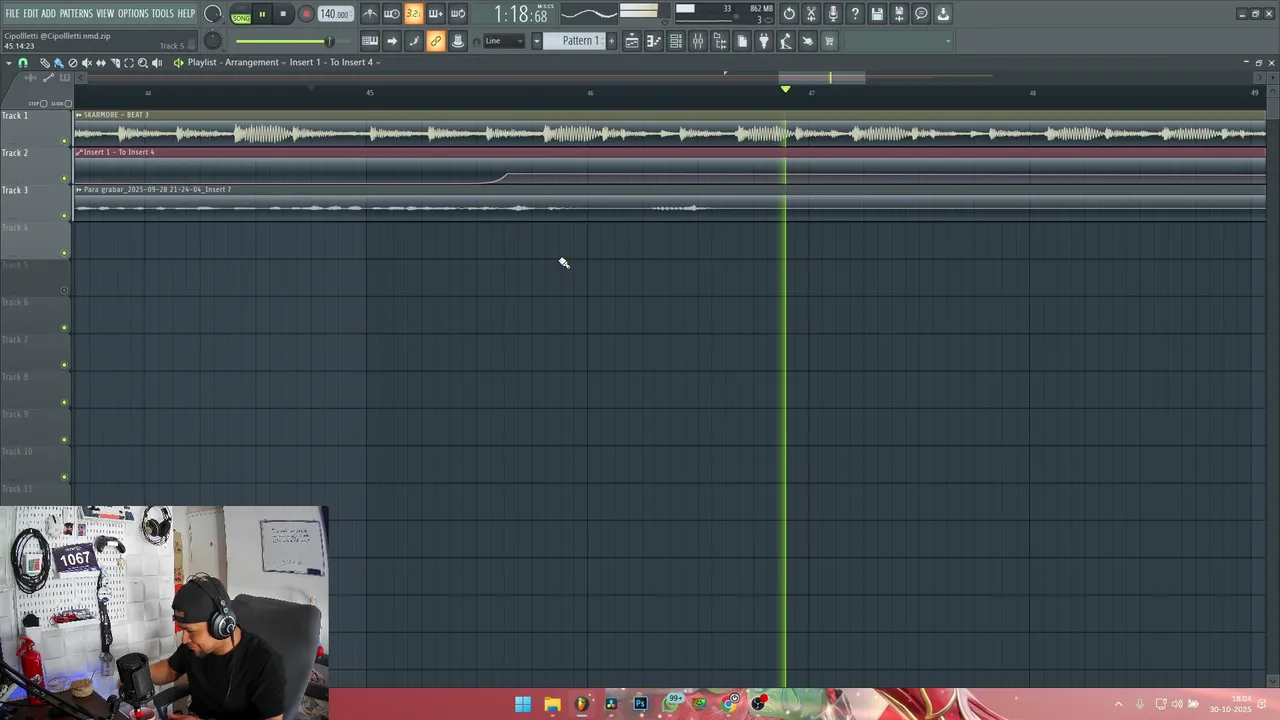Open pattern menu arrow left of Pattern 1
This screenshot has width=1280, height=720.
[x=536, y=41]
